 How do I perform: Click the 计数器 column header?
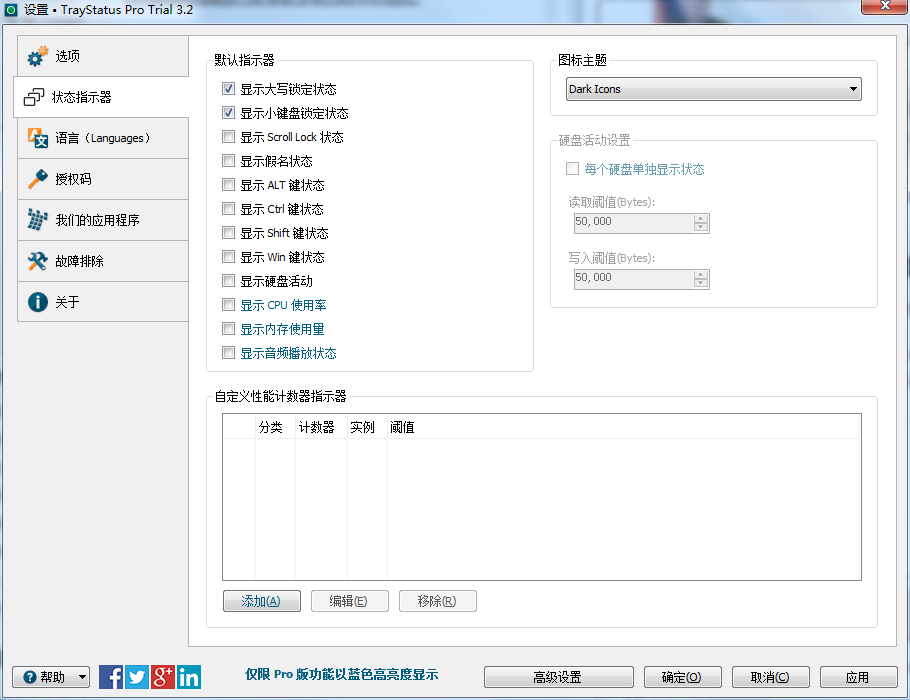[x=322, y=427]
